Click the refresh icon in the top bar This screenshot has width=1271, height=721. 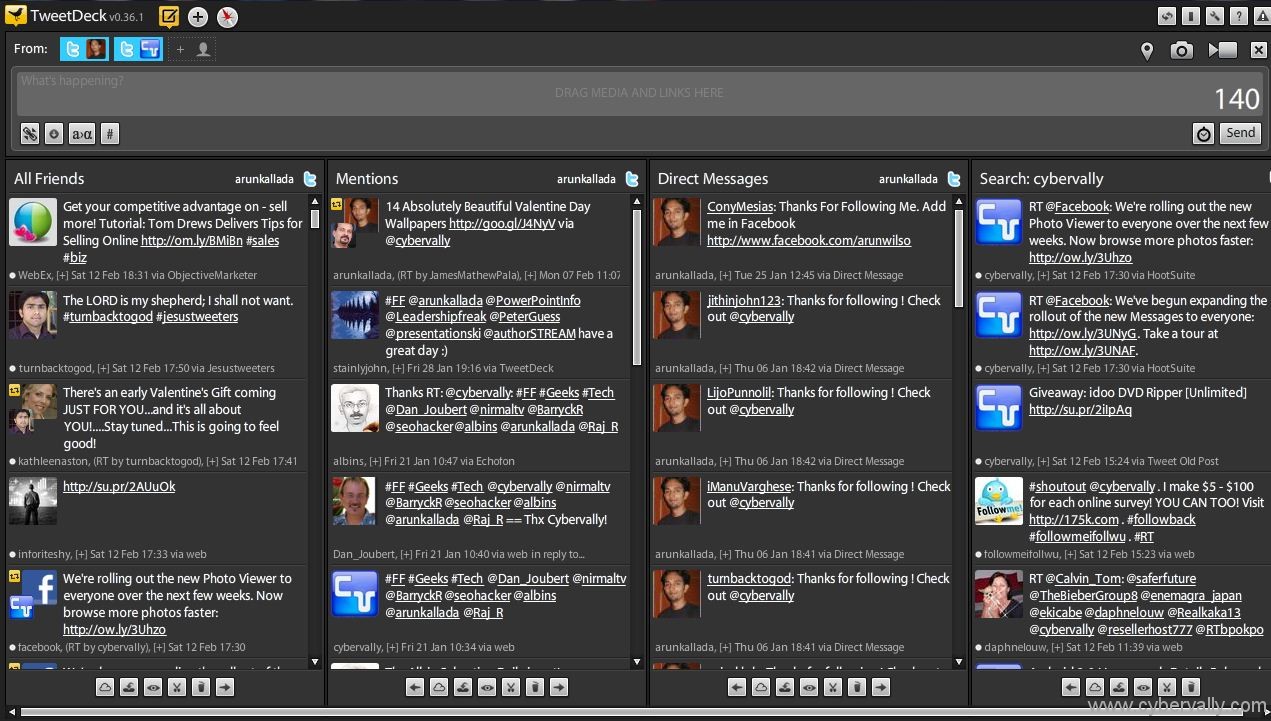pyautogui.click(x=1167, y=16)
